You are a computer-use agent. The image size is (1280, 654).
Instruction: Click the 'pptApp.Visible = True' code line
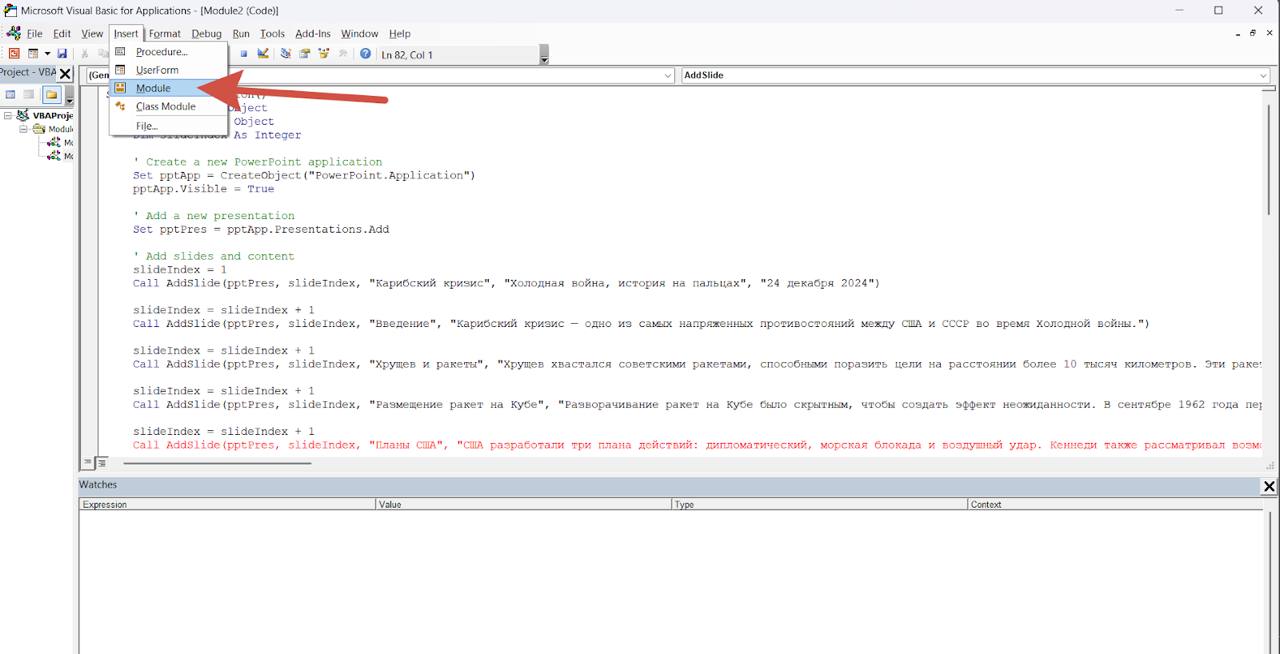coord(203,189)
